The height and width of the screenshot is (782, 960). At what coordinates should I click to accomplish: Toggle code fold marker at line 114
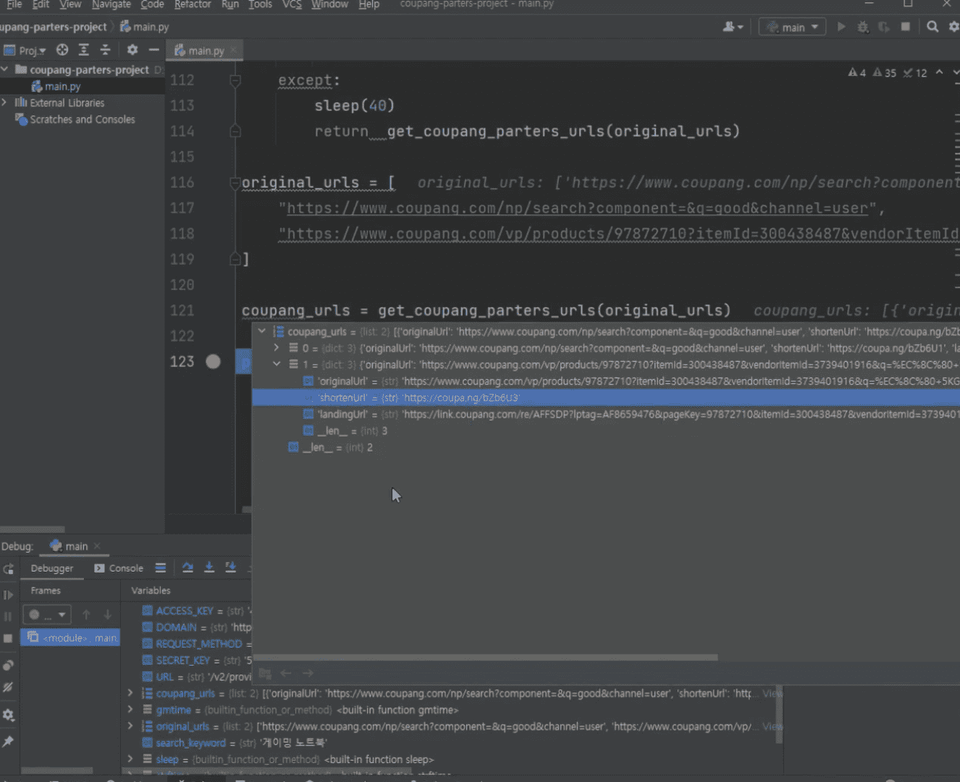tap(235, 131)
